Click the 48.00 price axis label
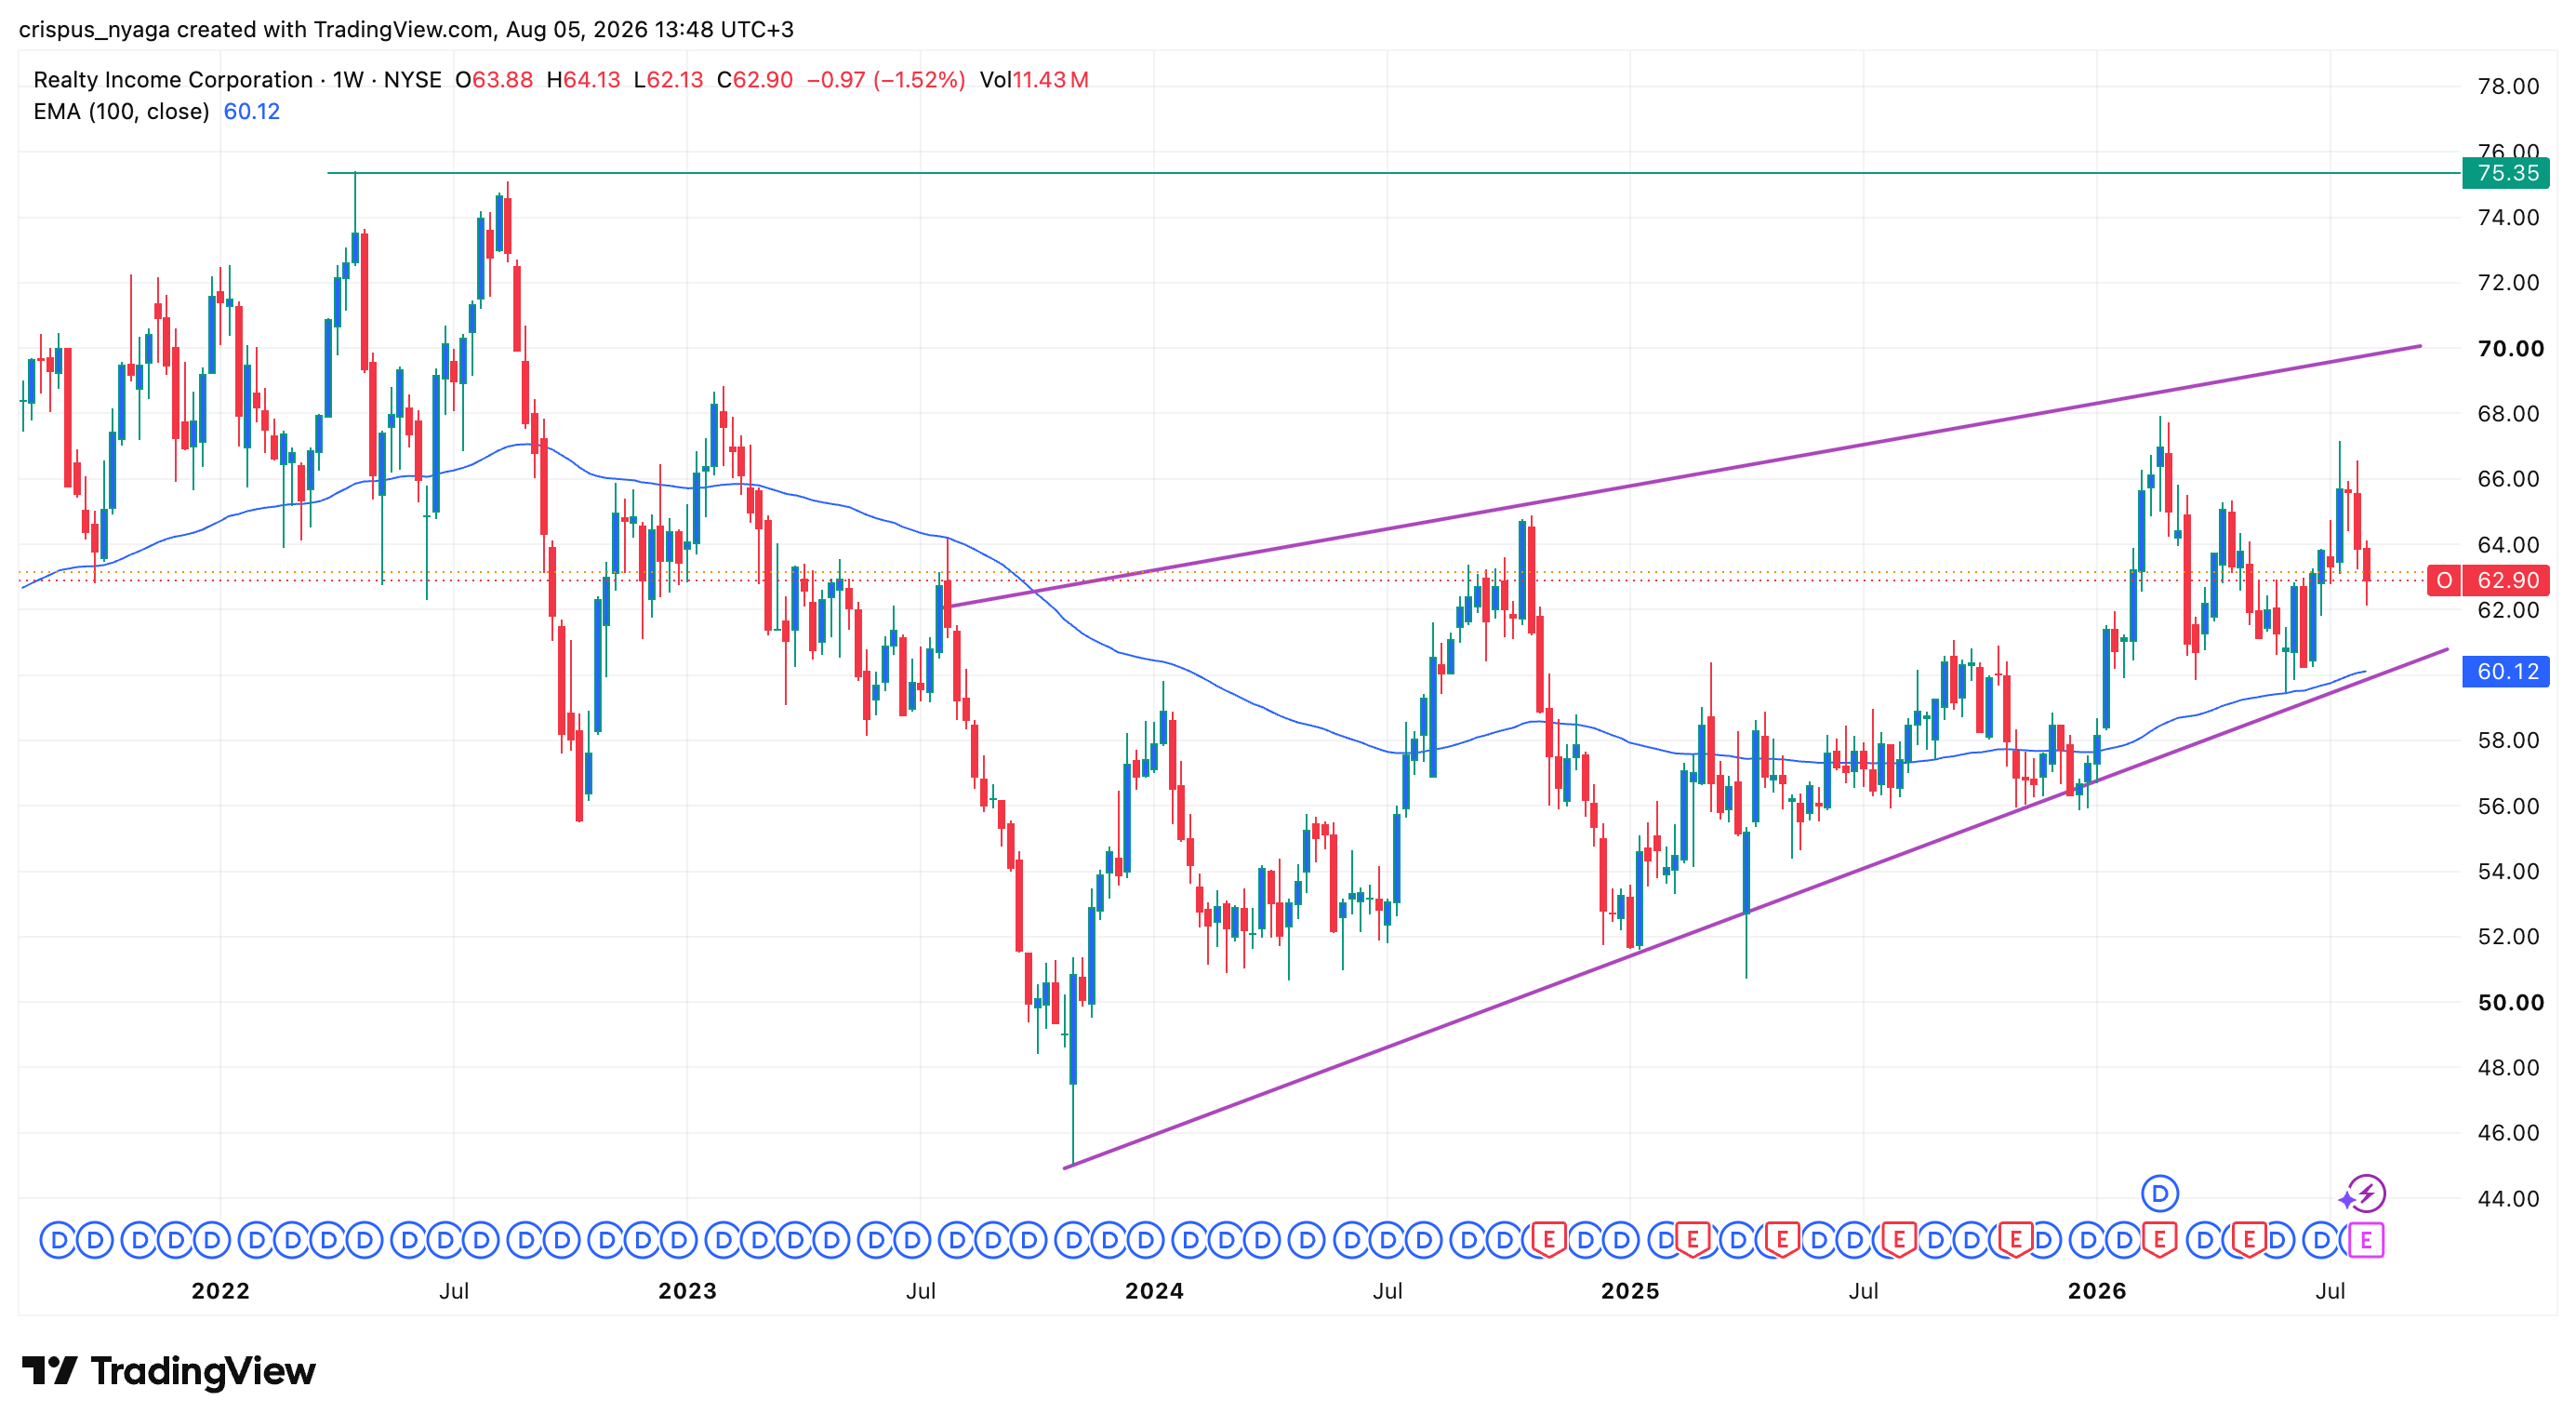The height and width of the screenshot is (1427, 2576). [x=2508, y=1067]
